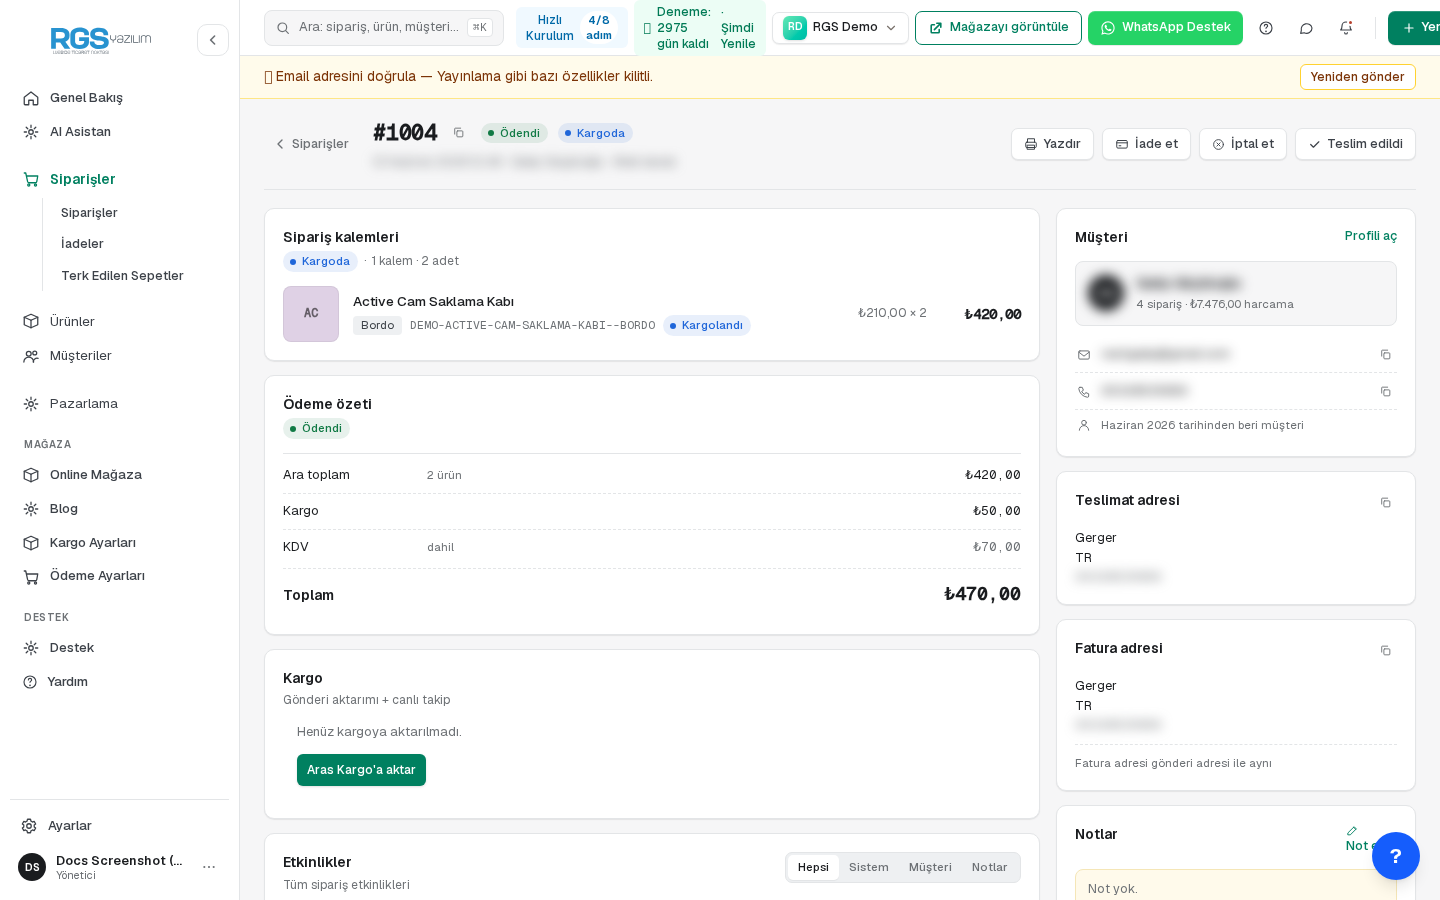Open the chat messages icon in top bar

(1306, 28)
